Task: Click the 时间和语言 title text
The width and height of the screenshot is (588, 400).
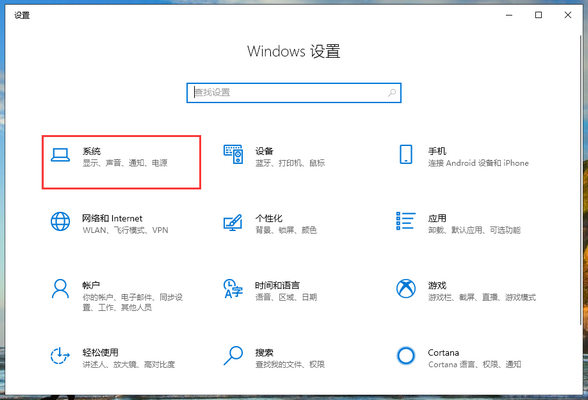Action: (278, 285)
